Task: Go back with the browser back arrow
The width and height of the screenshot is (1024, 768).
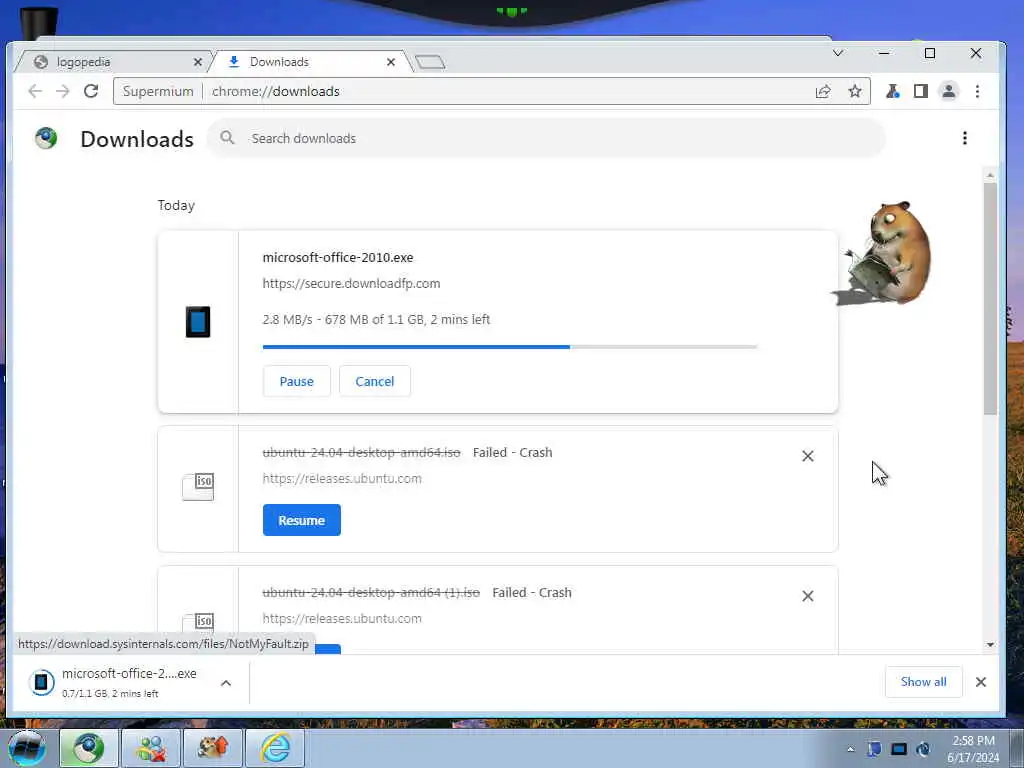Action: pos(35,91)
